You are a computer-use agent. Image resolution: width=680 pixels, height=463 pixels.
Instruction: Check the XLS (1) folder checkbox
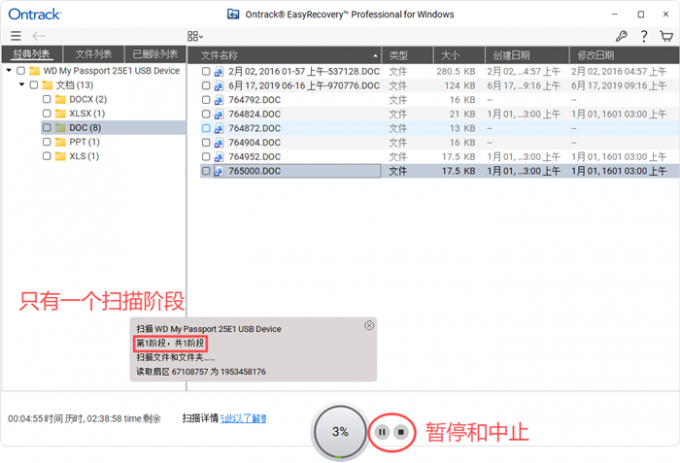pos(47,156)
